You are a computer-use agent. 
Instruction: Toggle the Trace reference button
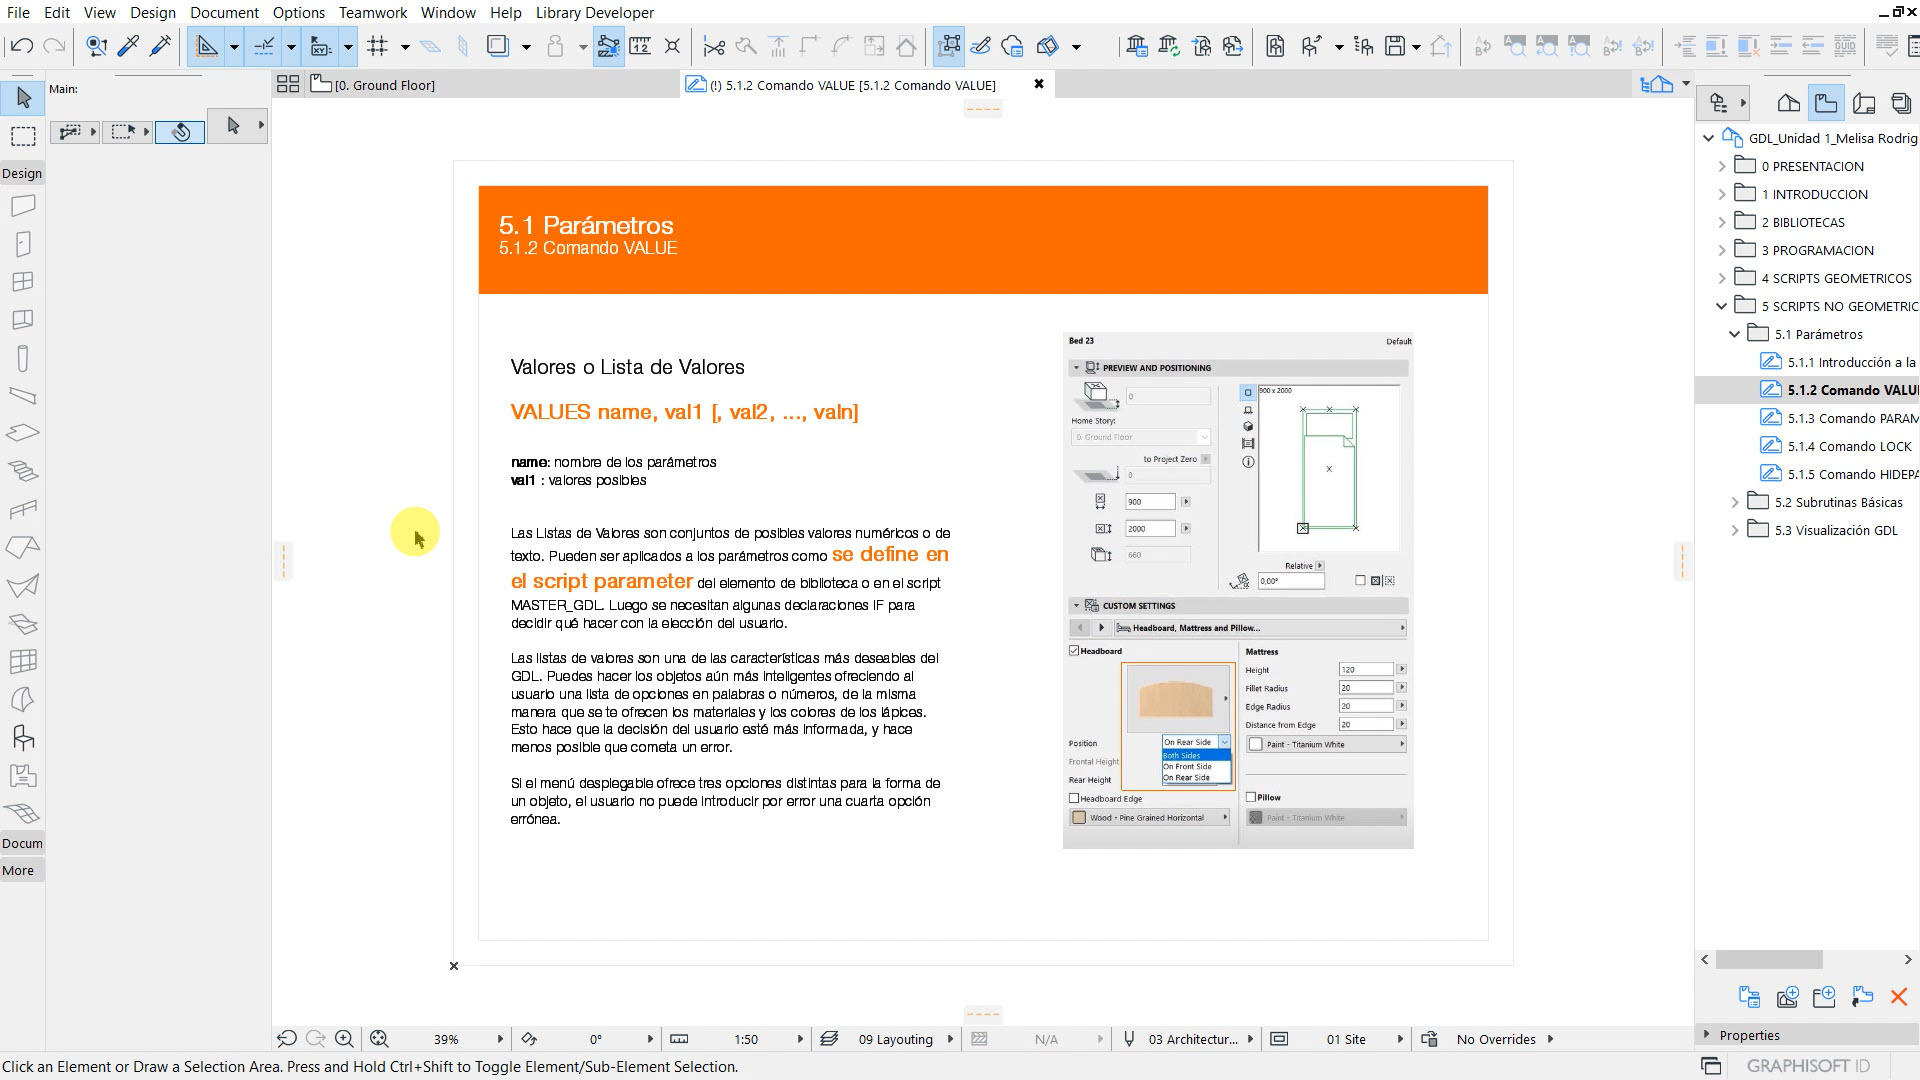(x=498, y=46)
